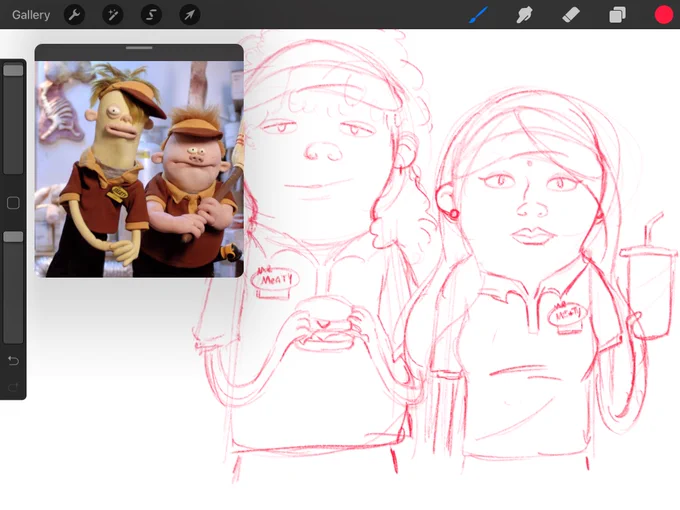Activate the Selection tool
This screenshot has width=680, height=510.
click(x=151, y=15)
